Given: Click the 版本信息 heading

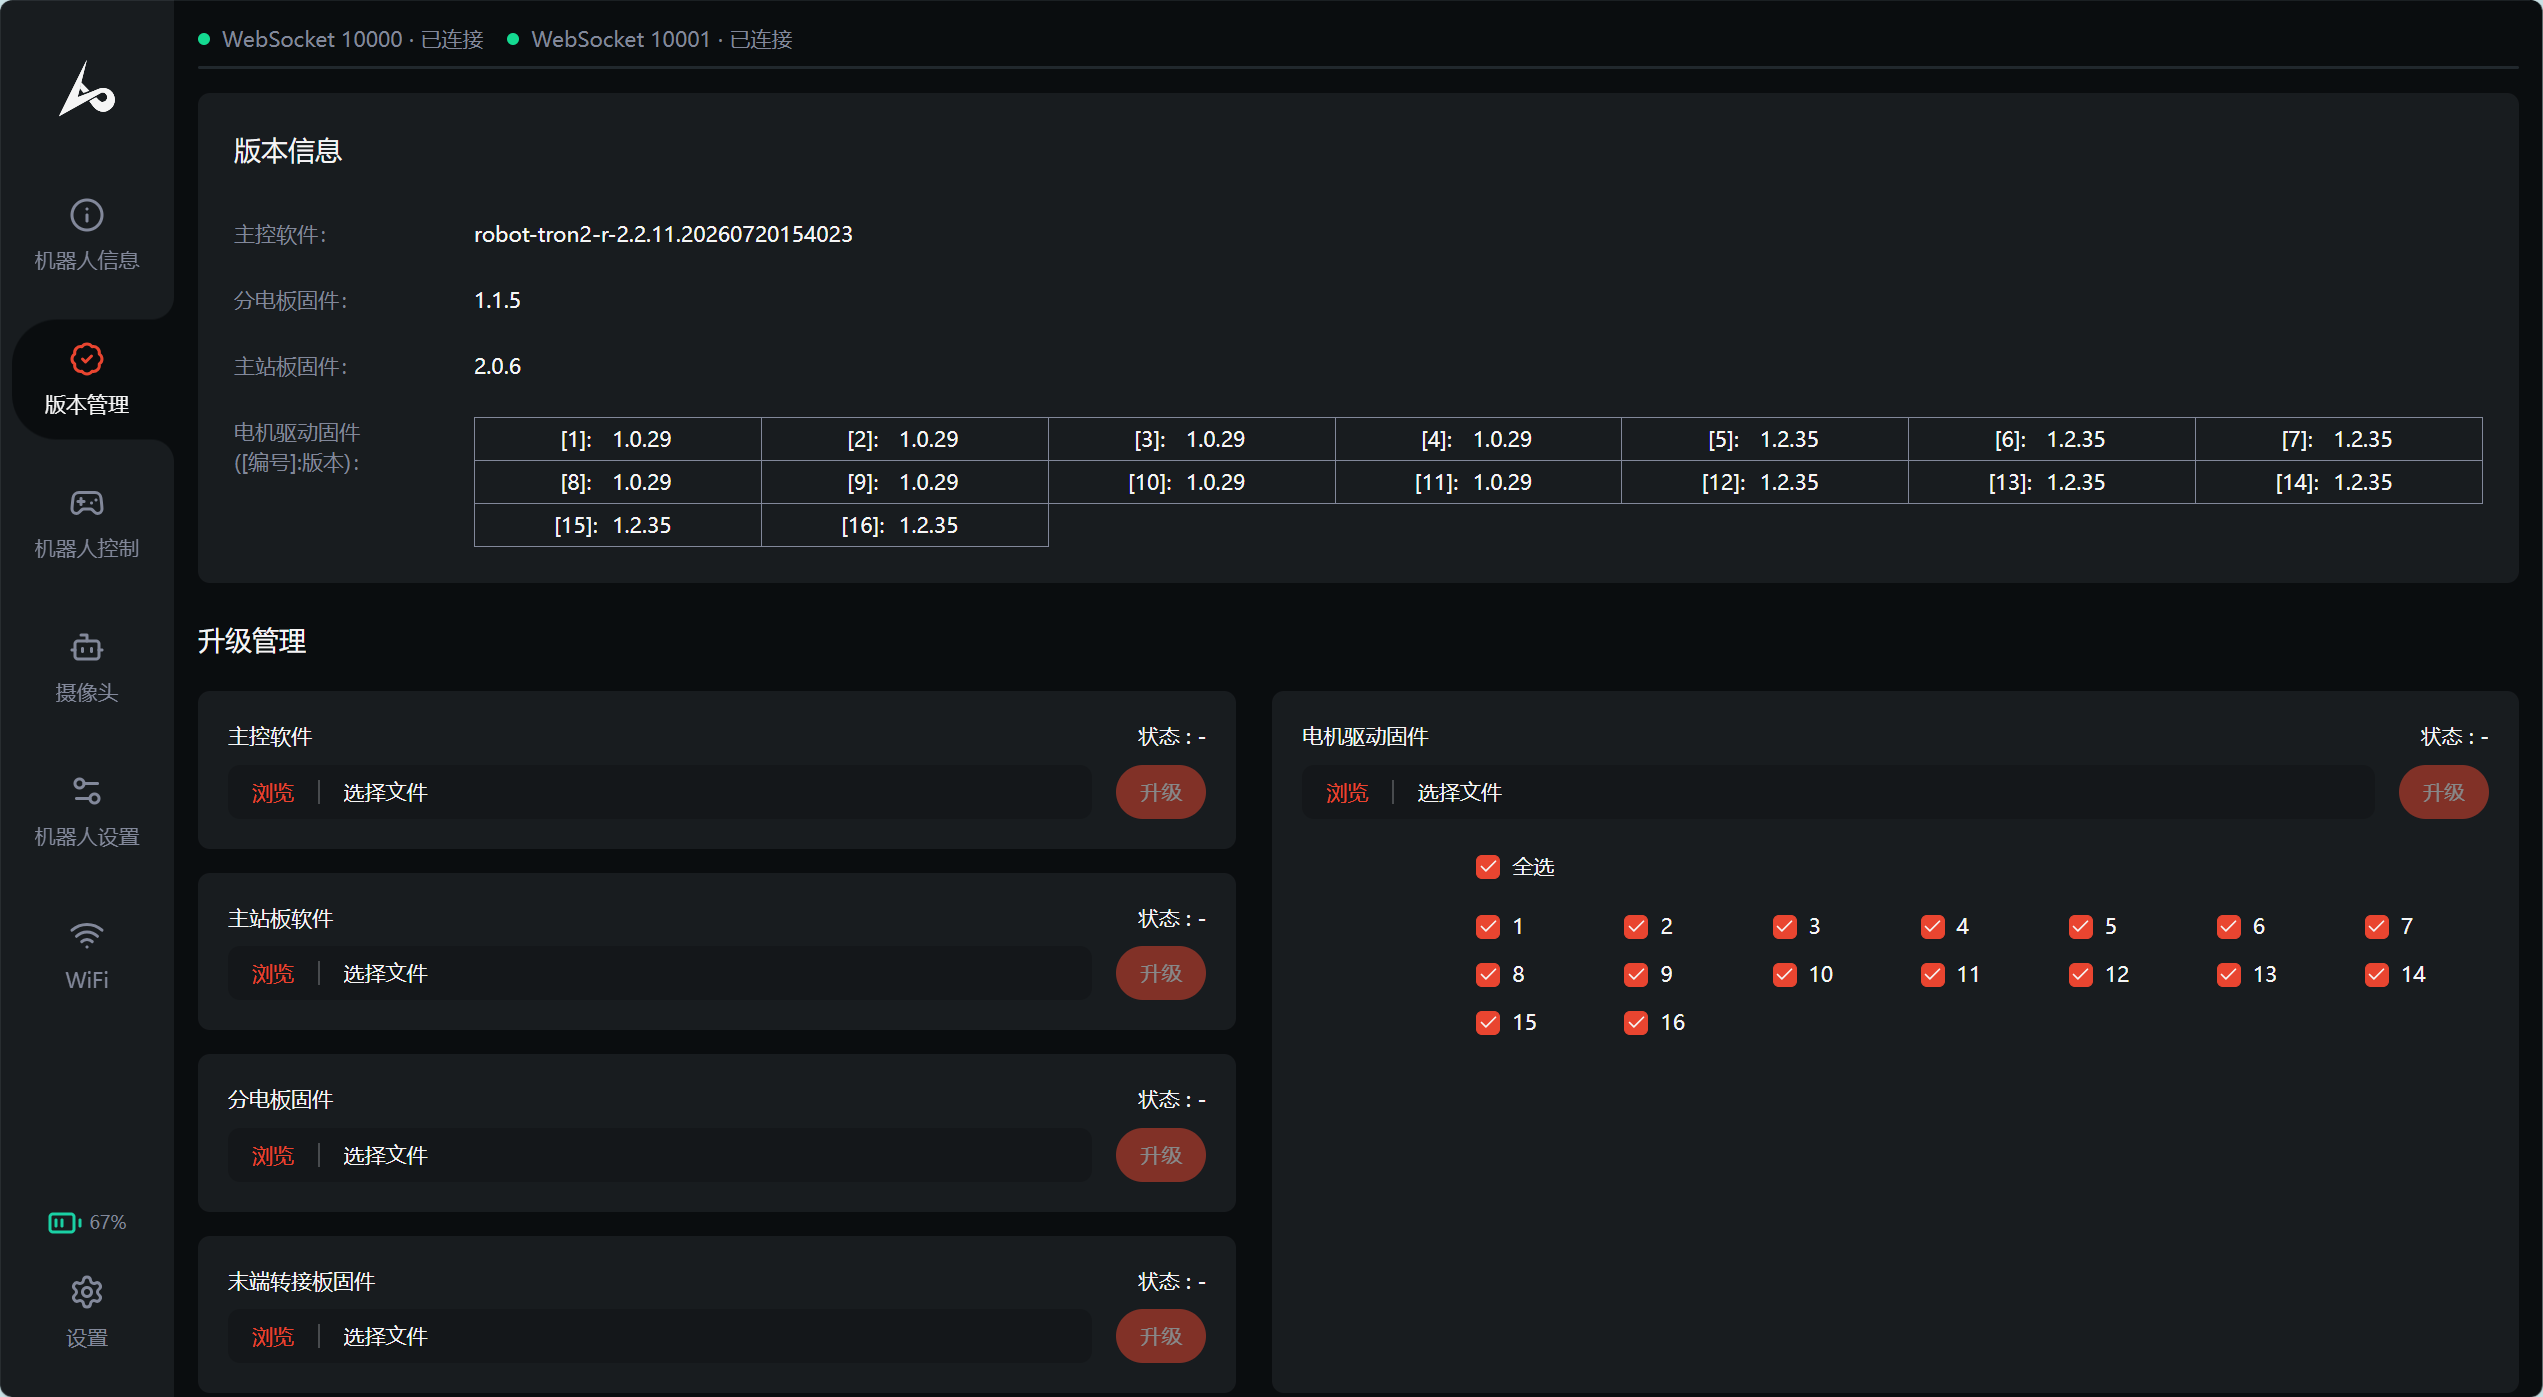Looking at the screenshot, I should 288,151.
